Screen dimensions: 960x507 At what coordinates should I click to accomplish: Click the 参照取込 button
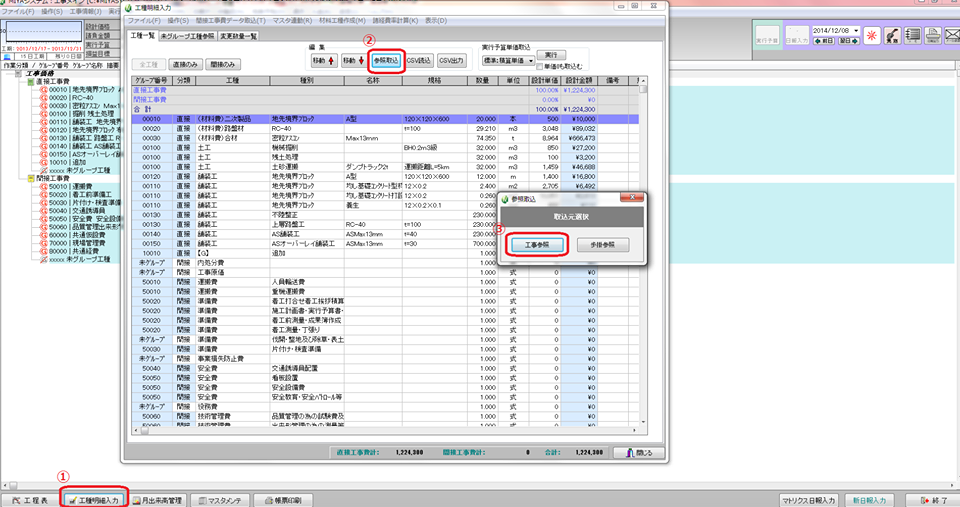386,61
